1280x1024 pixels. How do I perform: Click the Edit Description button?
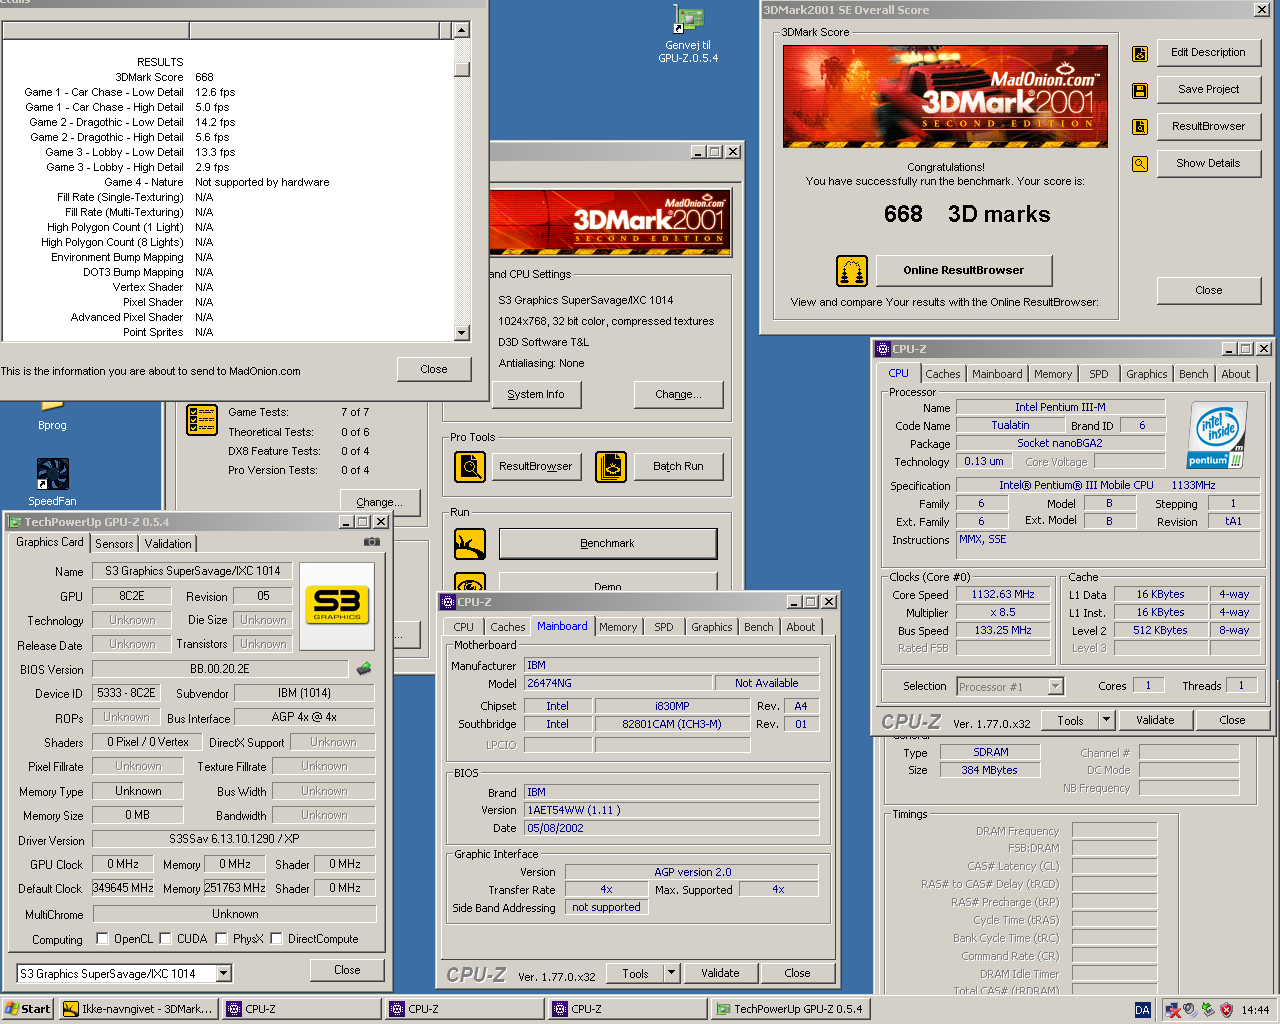(1208, 53)
